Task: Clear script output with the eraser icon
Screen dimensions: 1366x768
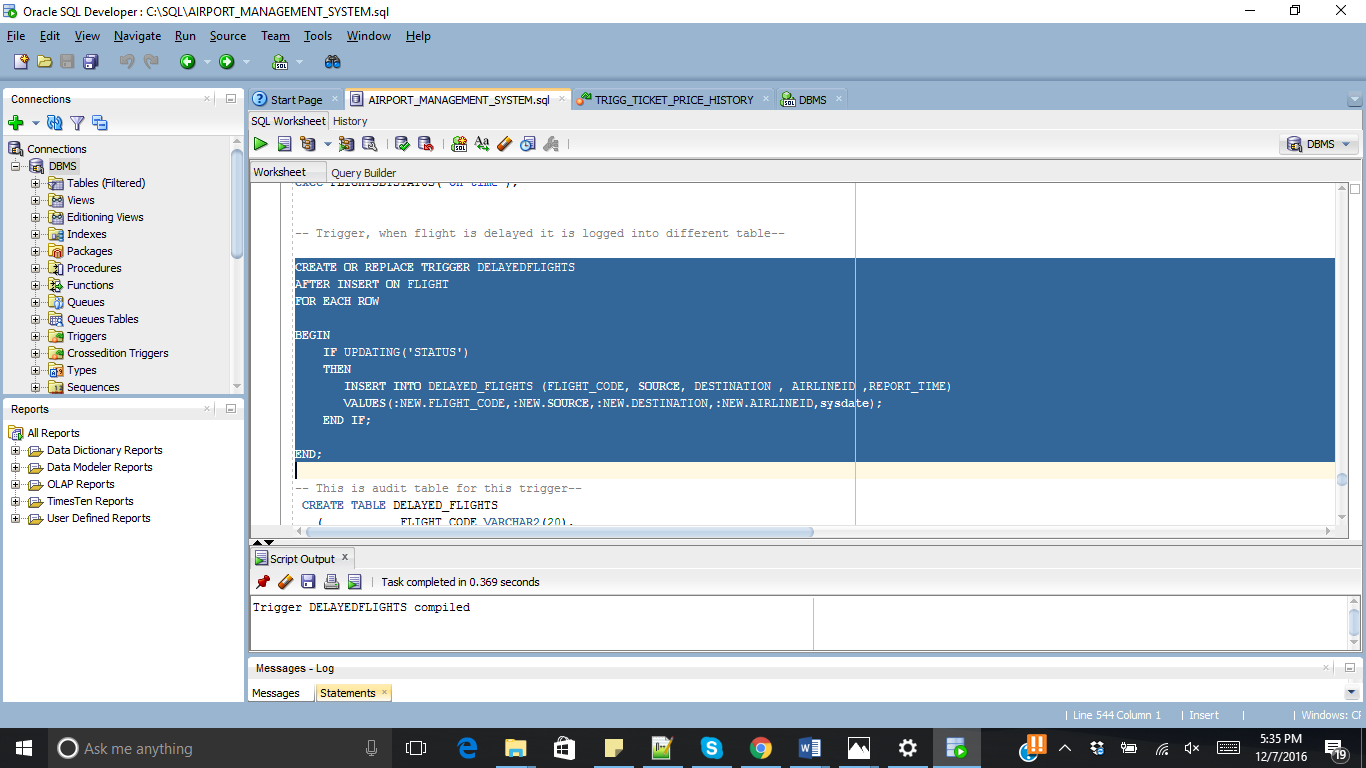Action: click(x=285, y=581)
